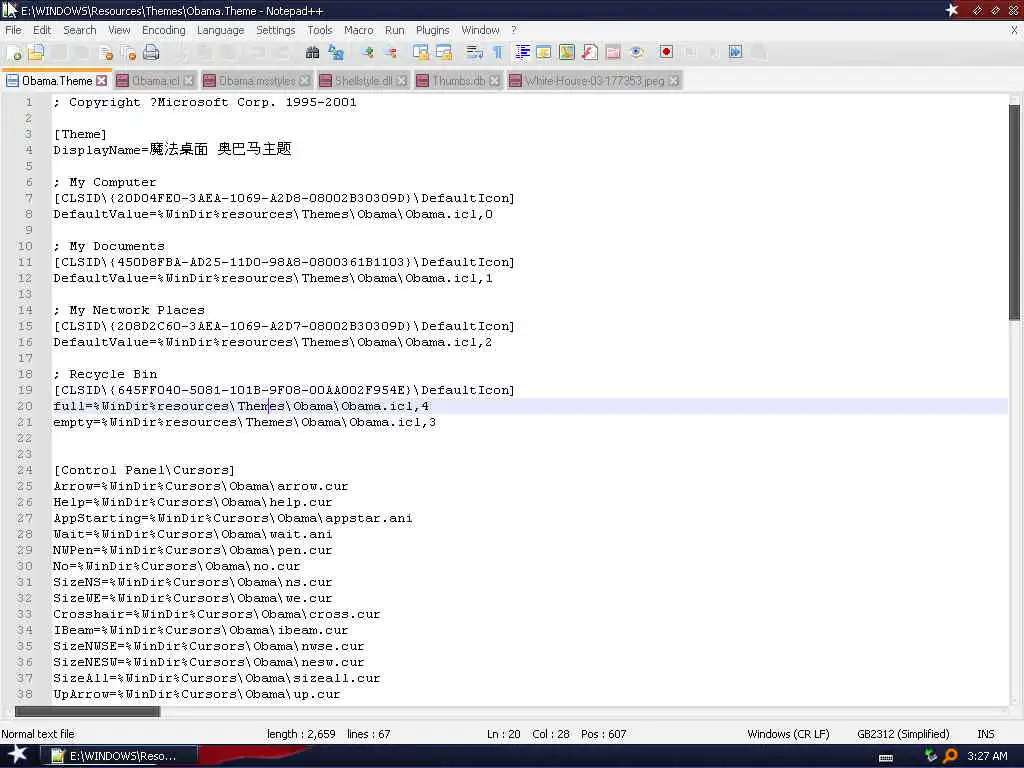
Task: Open the Language menu
Action: pyautogui.click(x=220, y=30)
